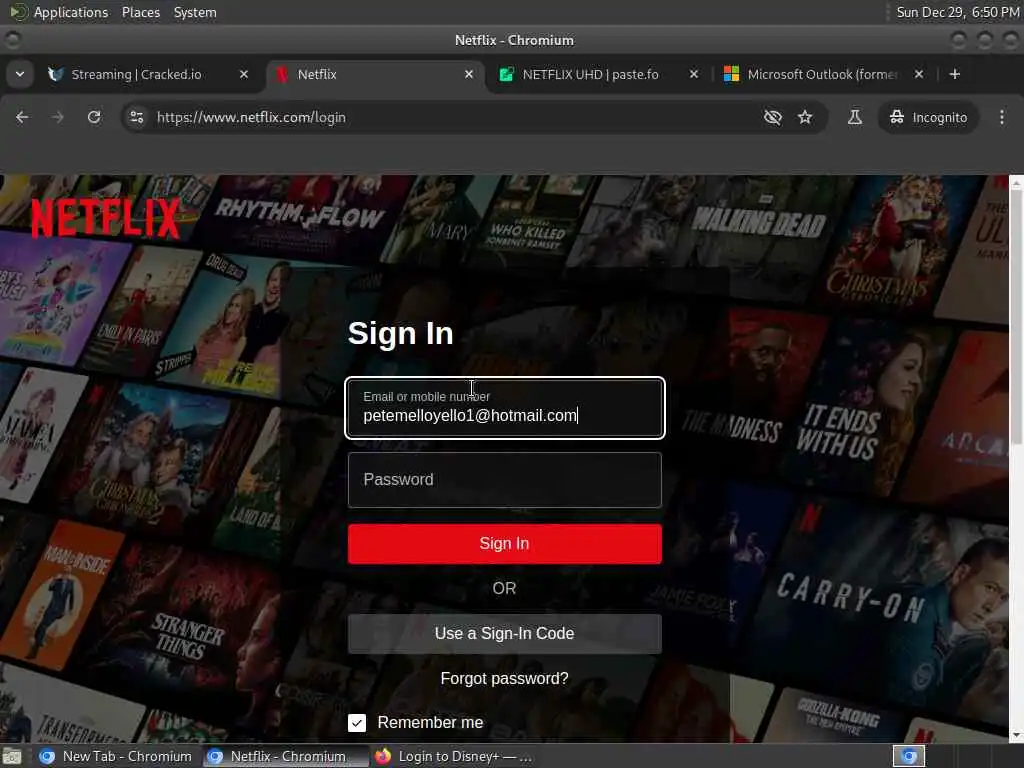This screenshot has height=768, width=1024.
Task: Click the date and time clock
Action: click(957, 12)
